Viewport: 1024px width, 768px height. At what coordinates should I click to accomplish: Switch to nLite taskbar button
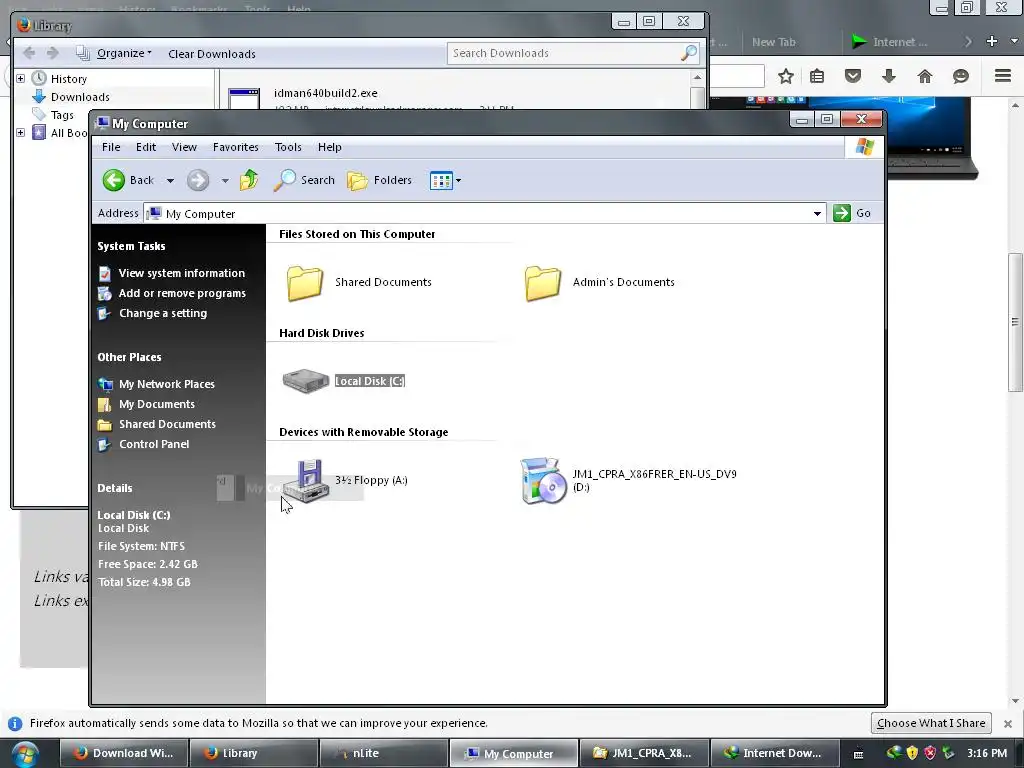click(383, 753)
